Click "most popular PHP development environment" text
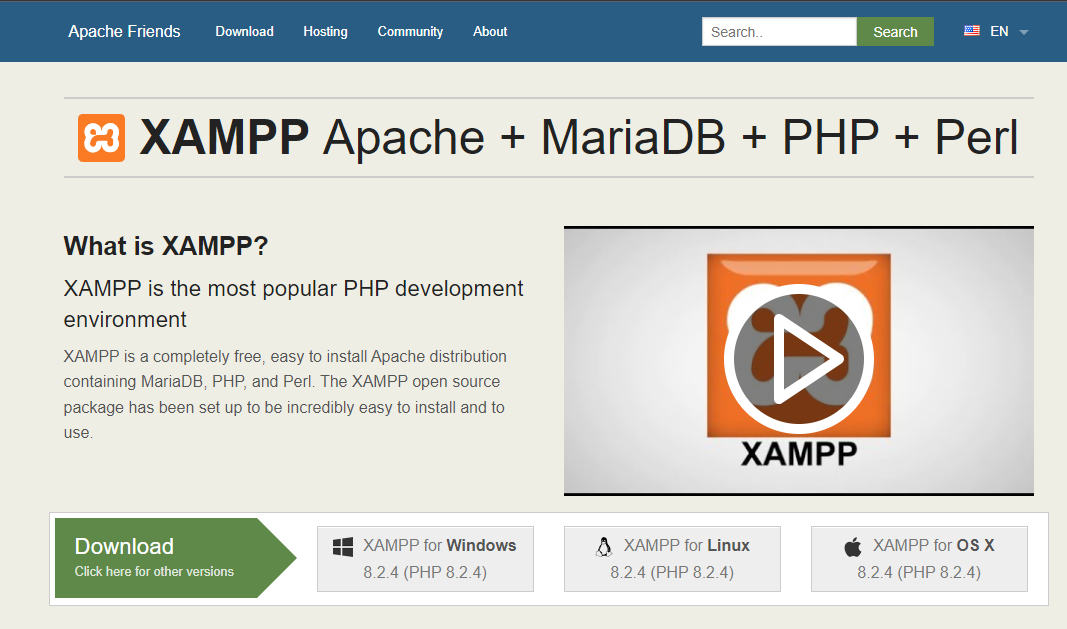 pyautogui.click(x=293, y=304)
